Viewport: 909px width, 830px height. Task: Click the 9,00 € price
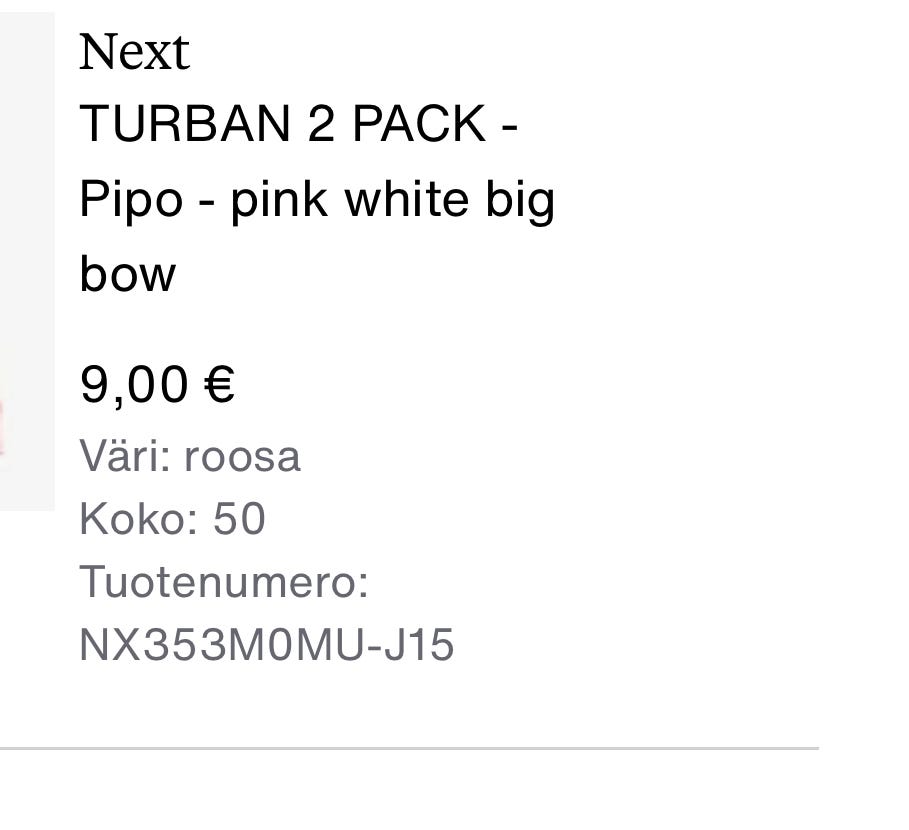click(x=157, y=384)
